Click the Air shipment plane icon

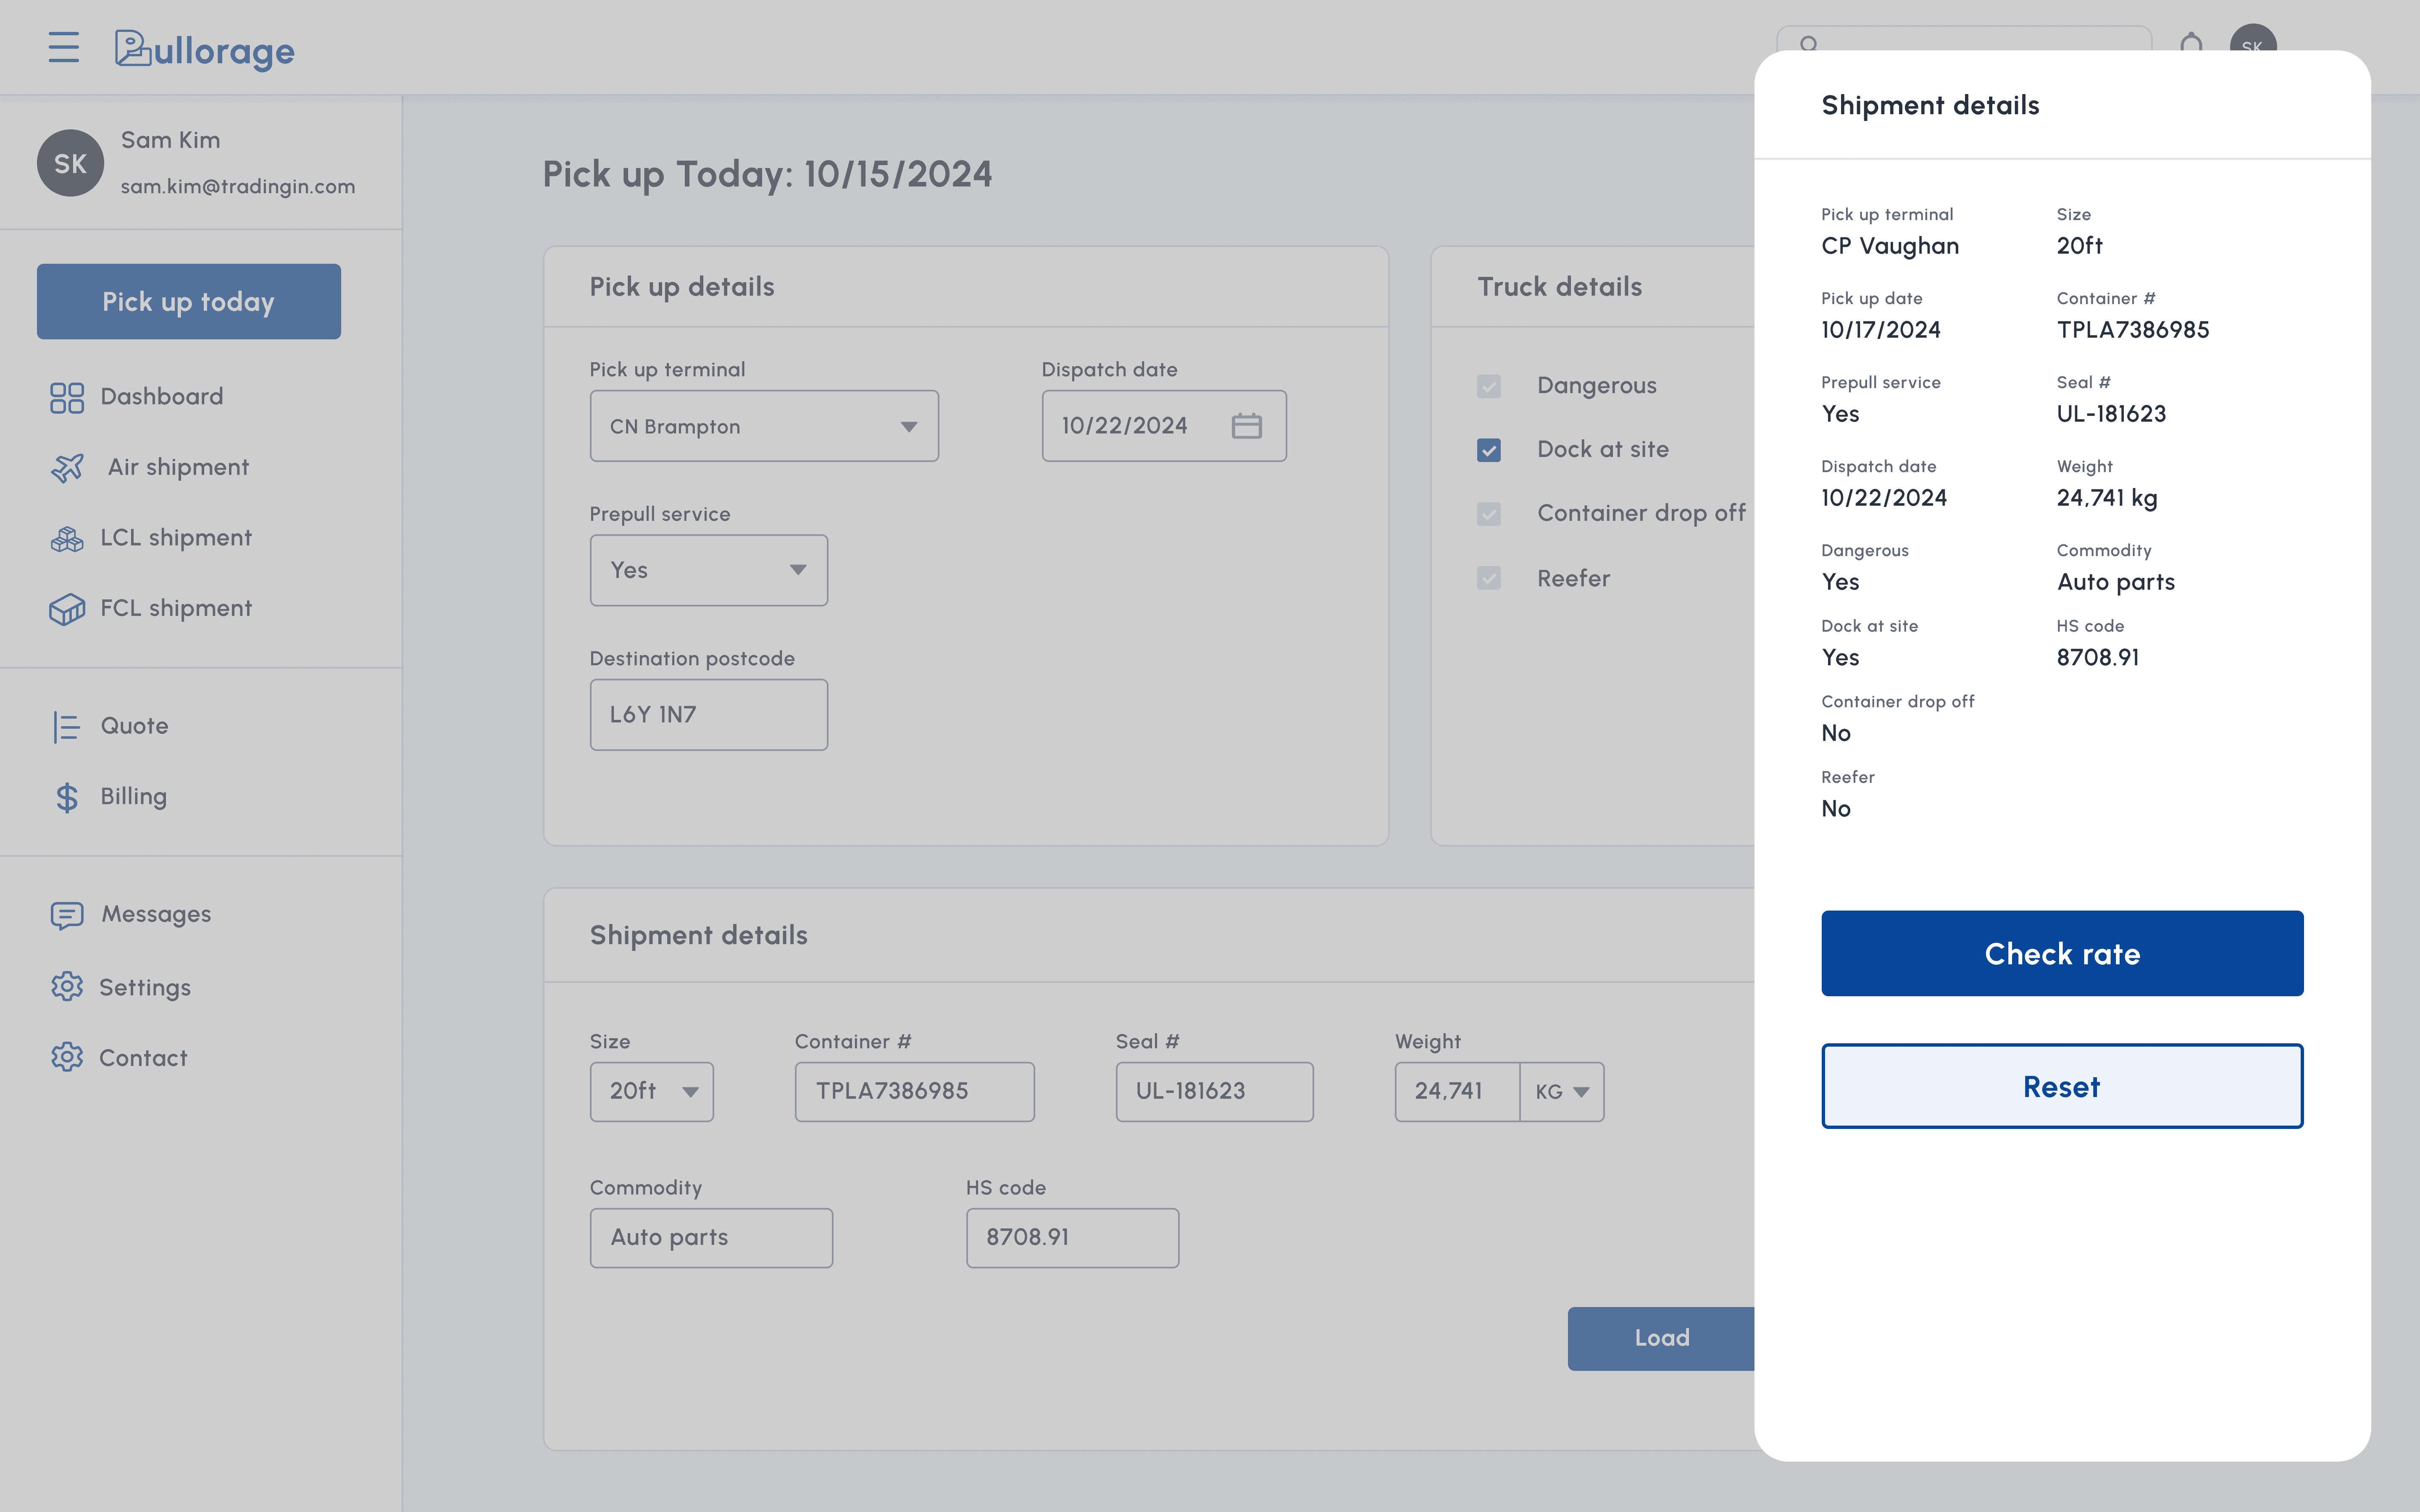pyautogui.click(x=67, y=467)
